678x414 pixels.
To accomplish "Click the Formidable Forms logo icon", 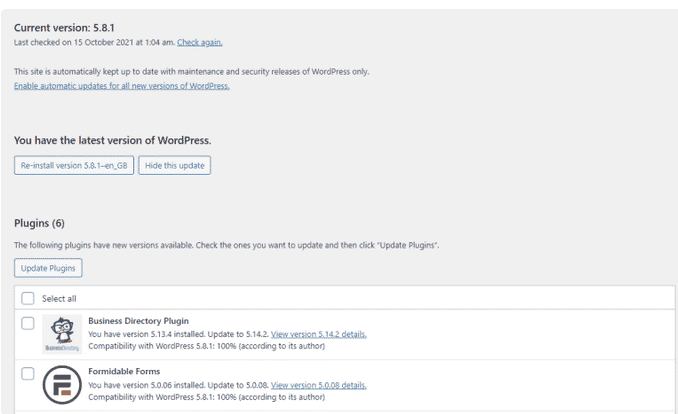I will pyautogui.click(x=62, y=385).
